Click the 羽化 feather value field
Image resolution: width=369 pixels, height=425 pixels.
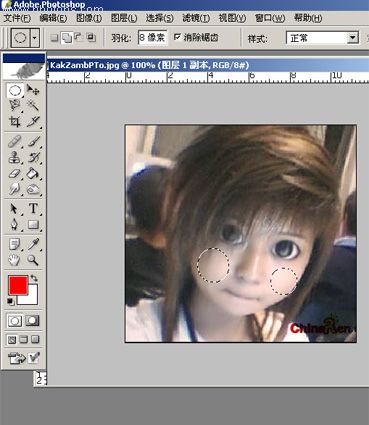(152, 38)
